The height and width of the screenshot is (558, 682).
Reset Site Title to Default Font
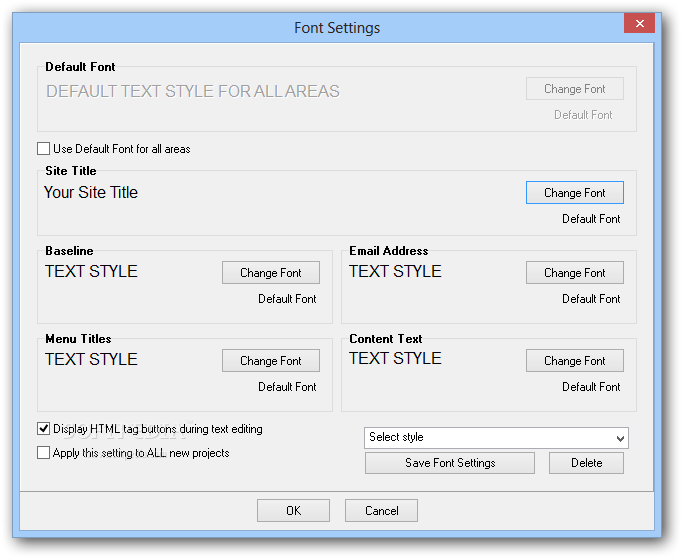[x=591, y=219]
